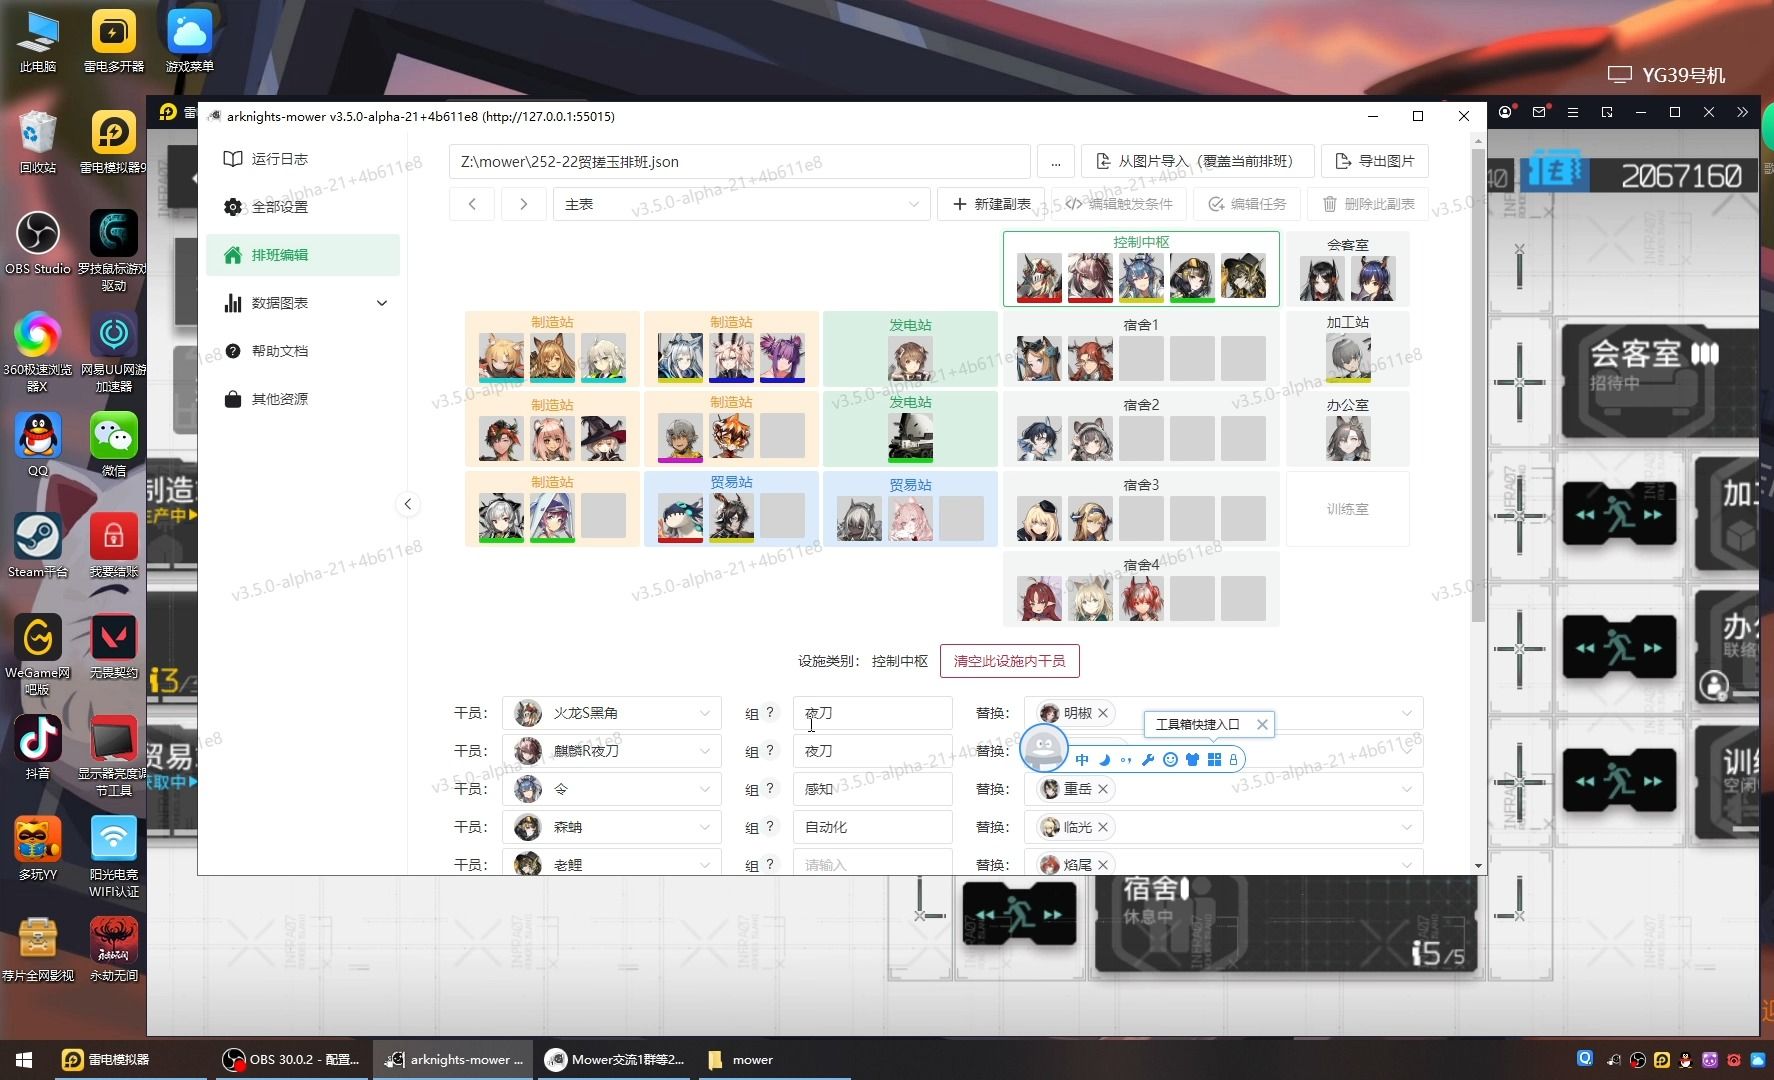Open 微信 WeChat desktop icon

[114, 445]
